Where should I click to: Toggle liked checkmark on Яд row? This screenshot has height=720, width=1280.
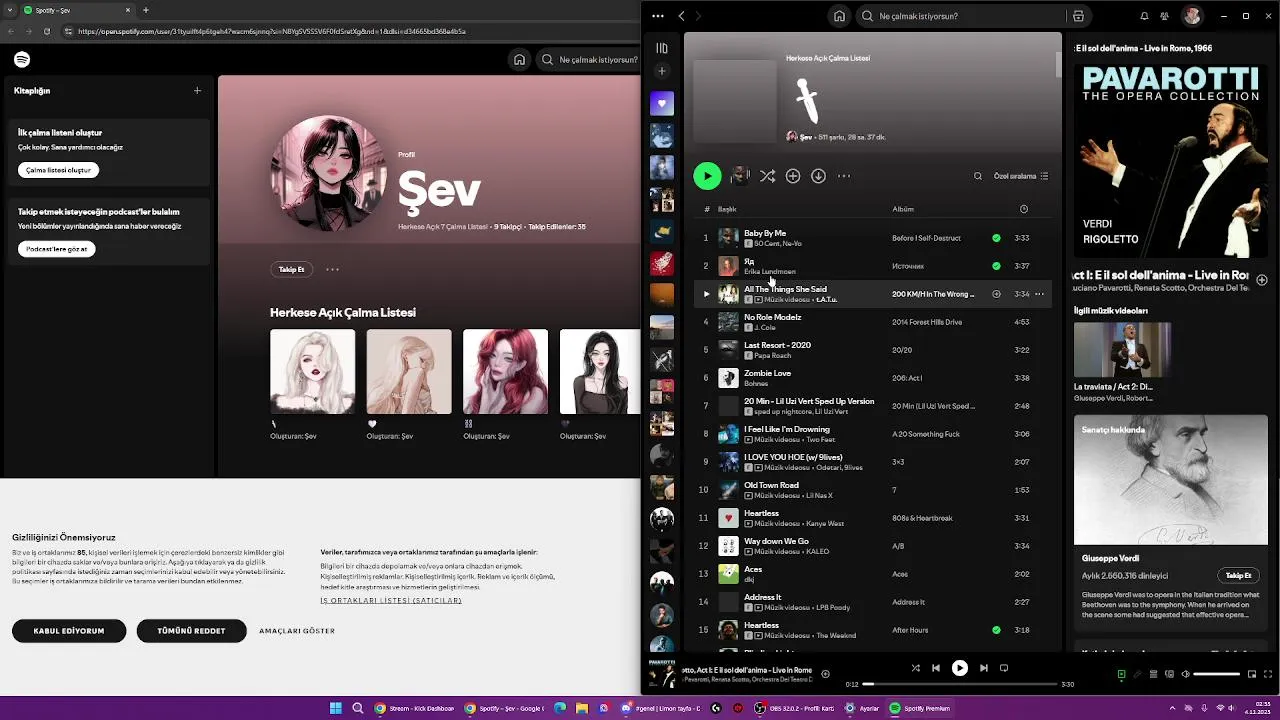point(996,266)
